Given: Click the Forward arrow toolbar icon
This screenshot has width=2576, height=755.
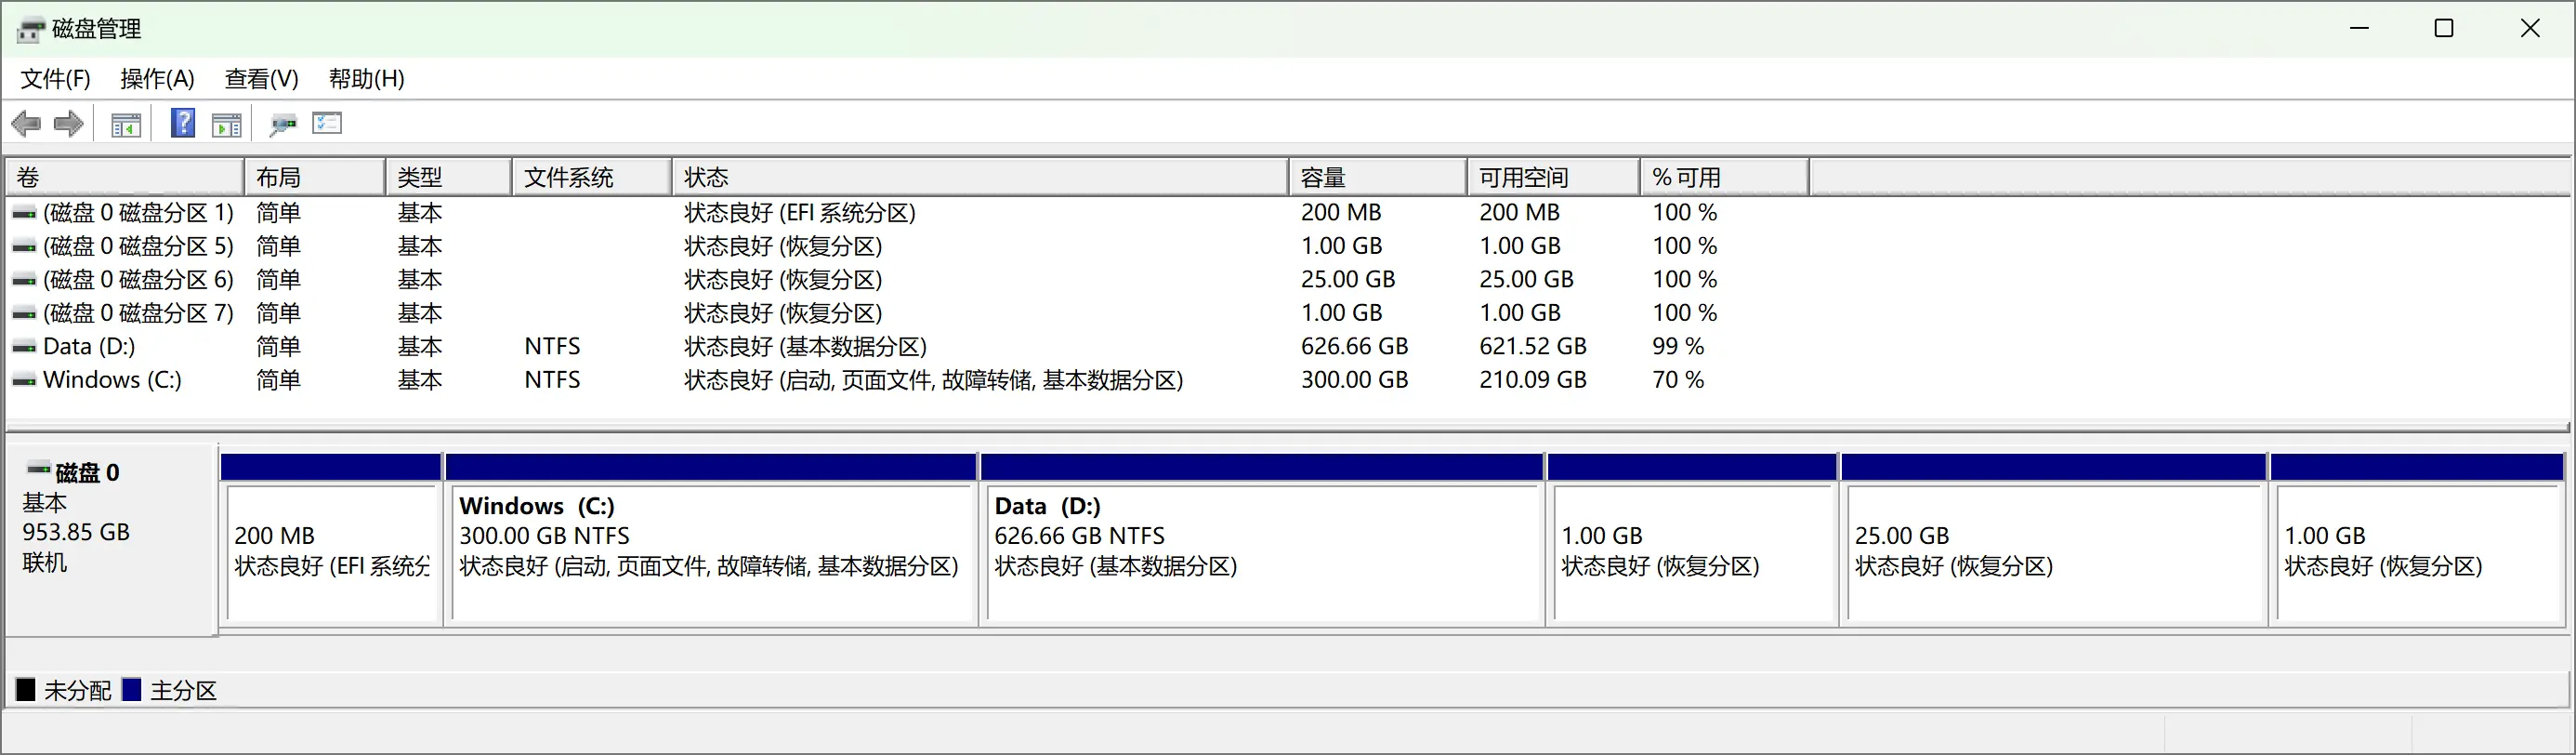Looking at the screenshot, I should pyautogui.click(x=68, y=124).
